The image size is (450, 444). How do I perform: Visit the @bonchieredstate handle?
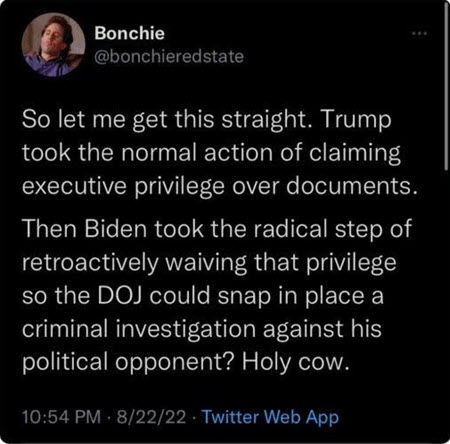169,56
